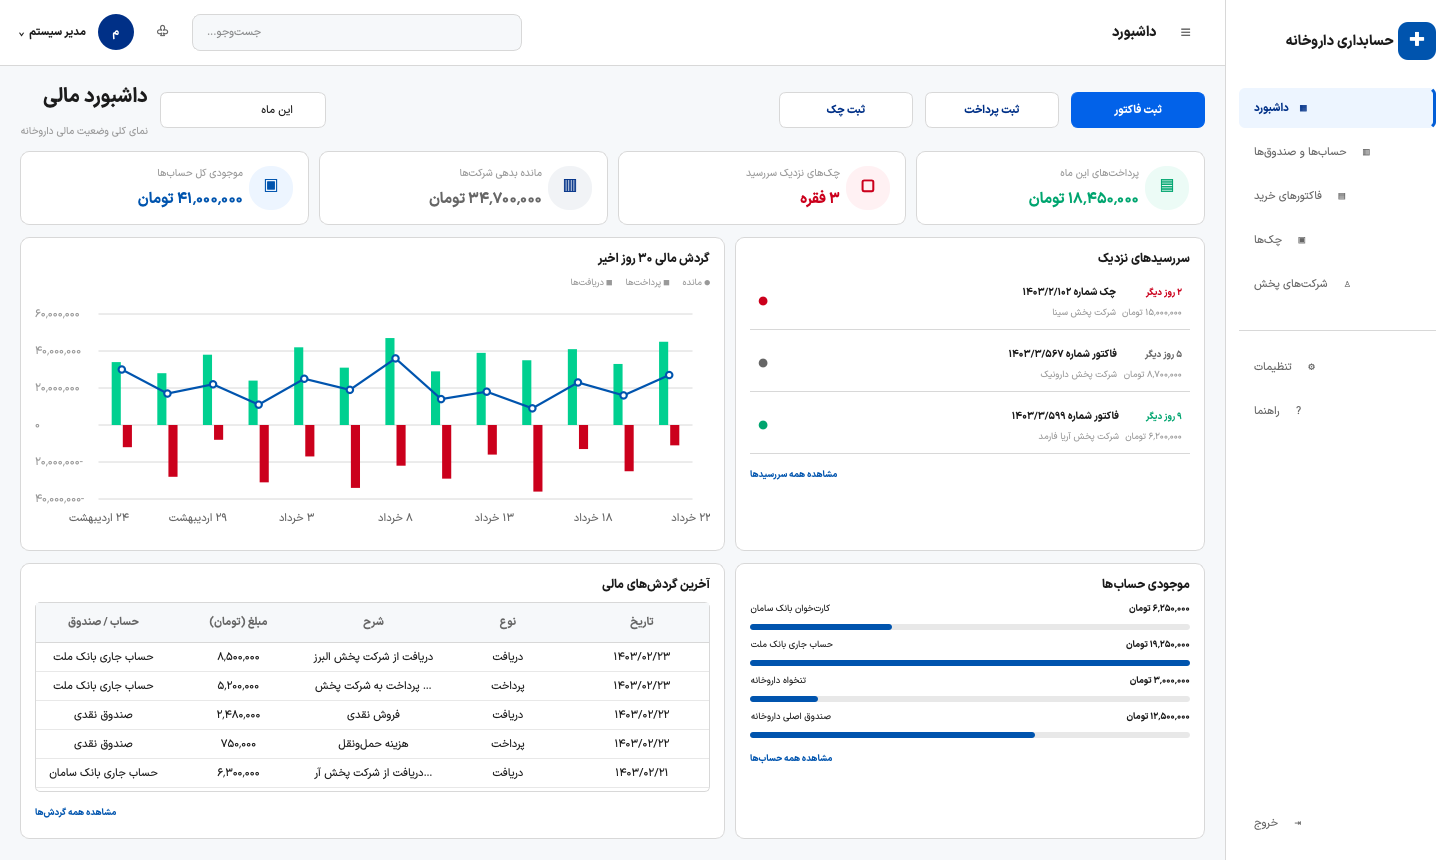Screen dimensions: 1450x860
Task: Click the ثبت چک button
Action: point(846,110)
